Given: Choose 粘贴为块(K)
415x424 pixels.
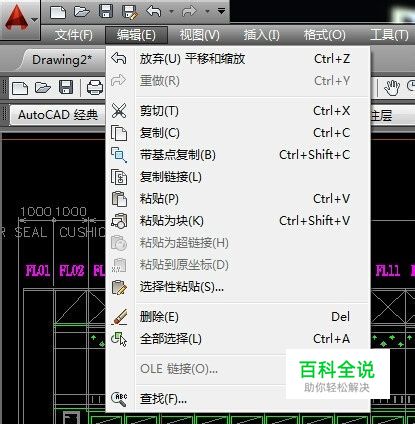Looking at the screenshot, I should 237,221.
